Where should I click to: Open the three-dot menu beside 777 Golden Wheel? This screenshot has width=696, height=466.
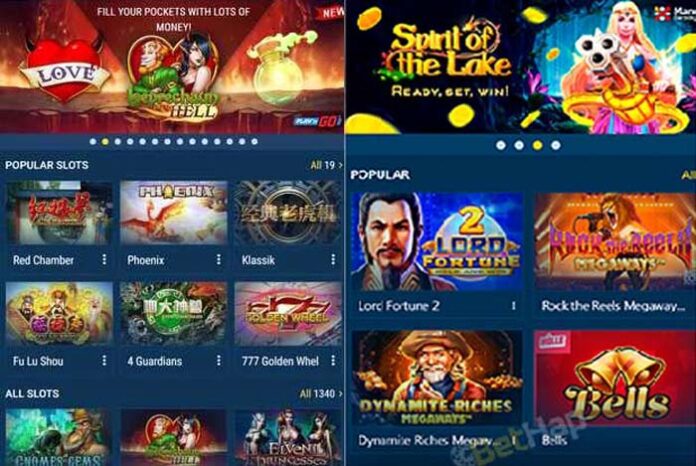click(333, 360)
